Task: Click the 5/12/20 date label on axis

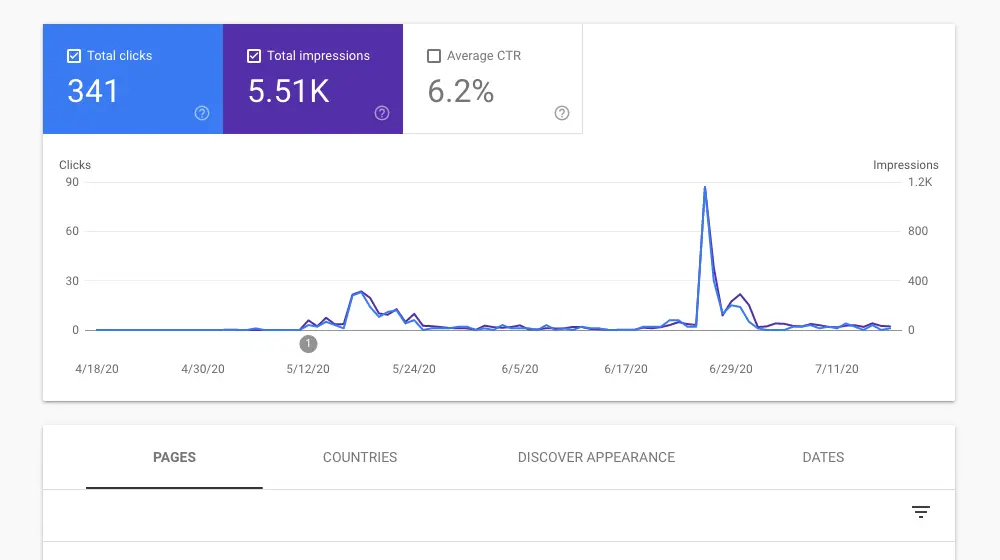Action: (308, 369)
